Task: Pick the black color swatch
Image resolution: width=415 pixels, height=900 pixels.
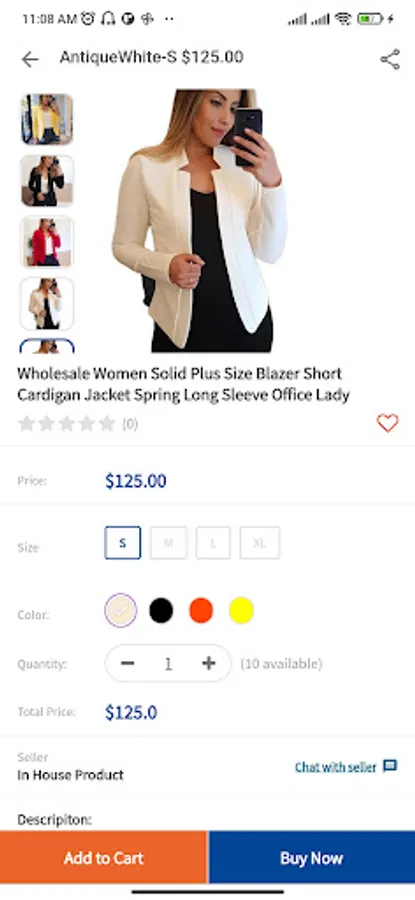Action: point(161,610)
